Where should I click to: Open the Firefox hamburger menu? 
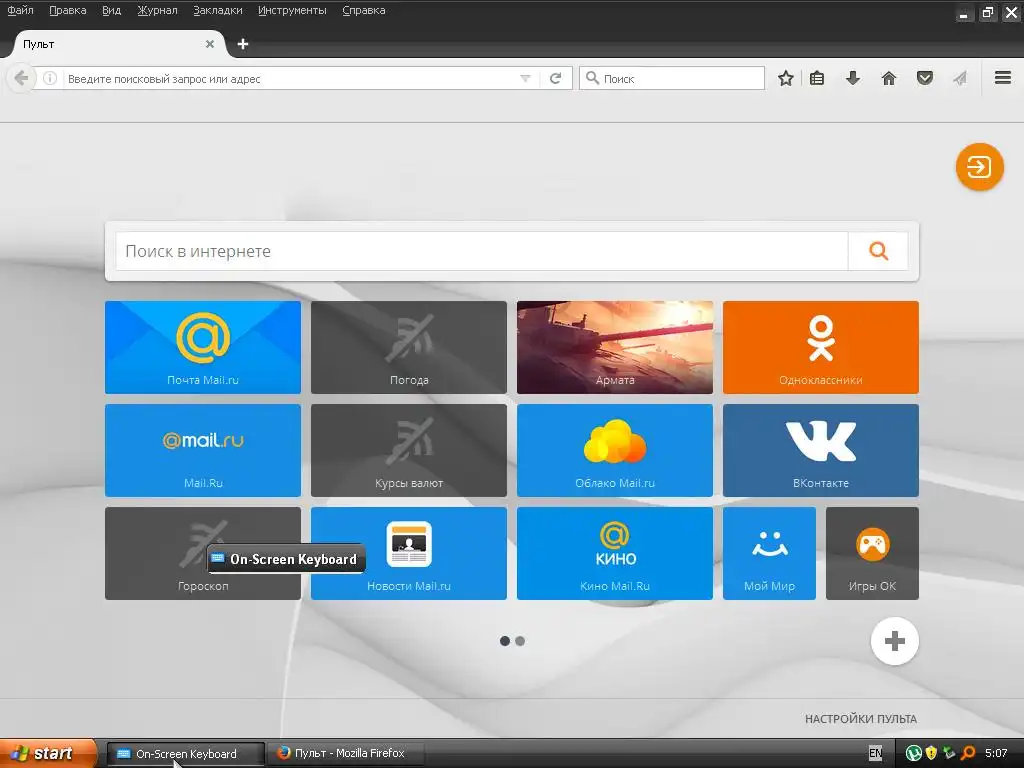point(1003,78)
